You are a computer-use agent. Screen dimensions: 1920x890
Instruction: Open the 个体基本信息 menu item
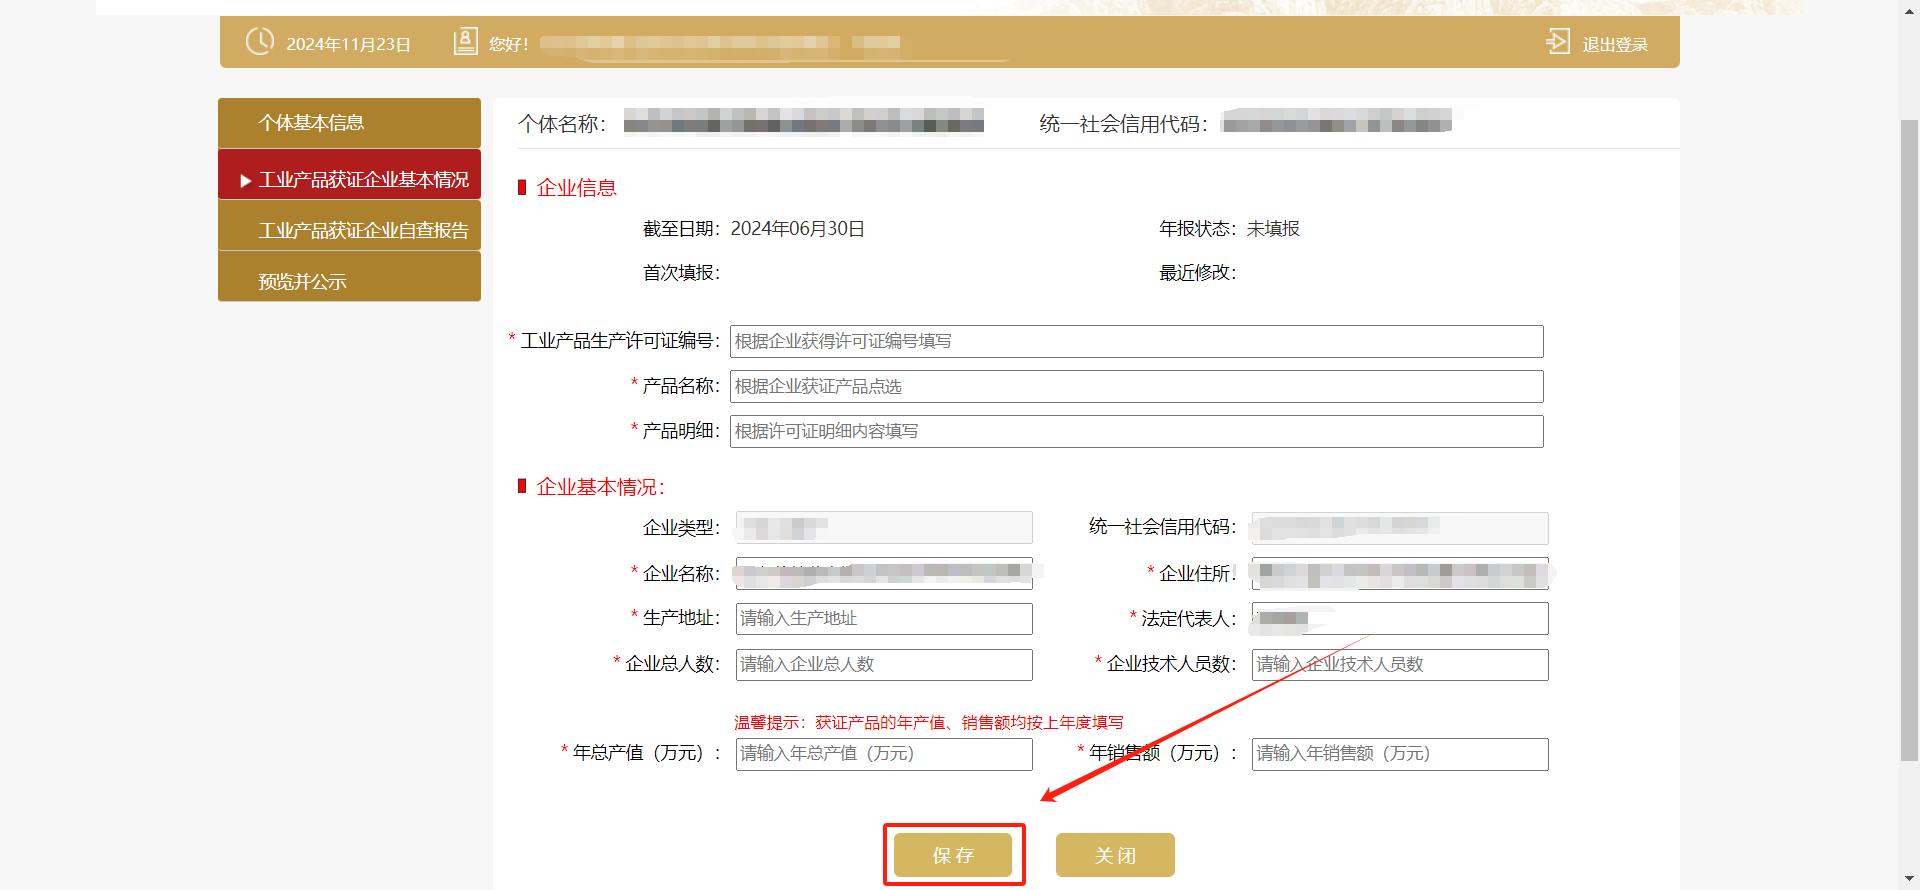[349, 123]
